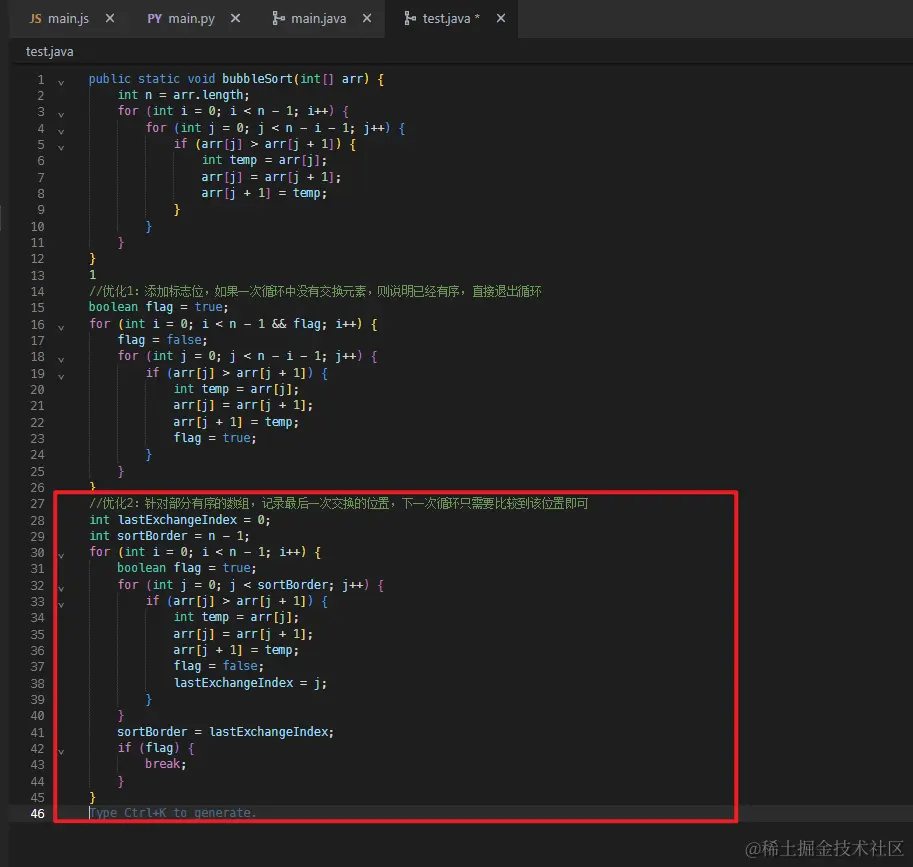Fold the inner for loop at line 4
The width and height of the screenshot is (913, 867).
click(x=61, y=131)
